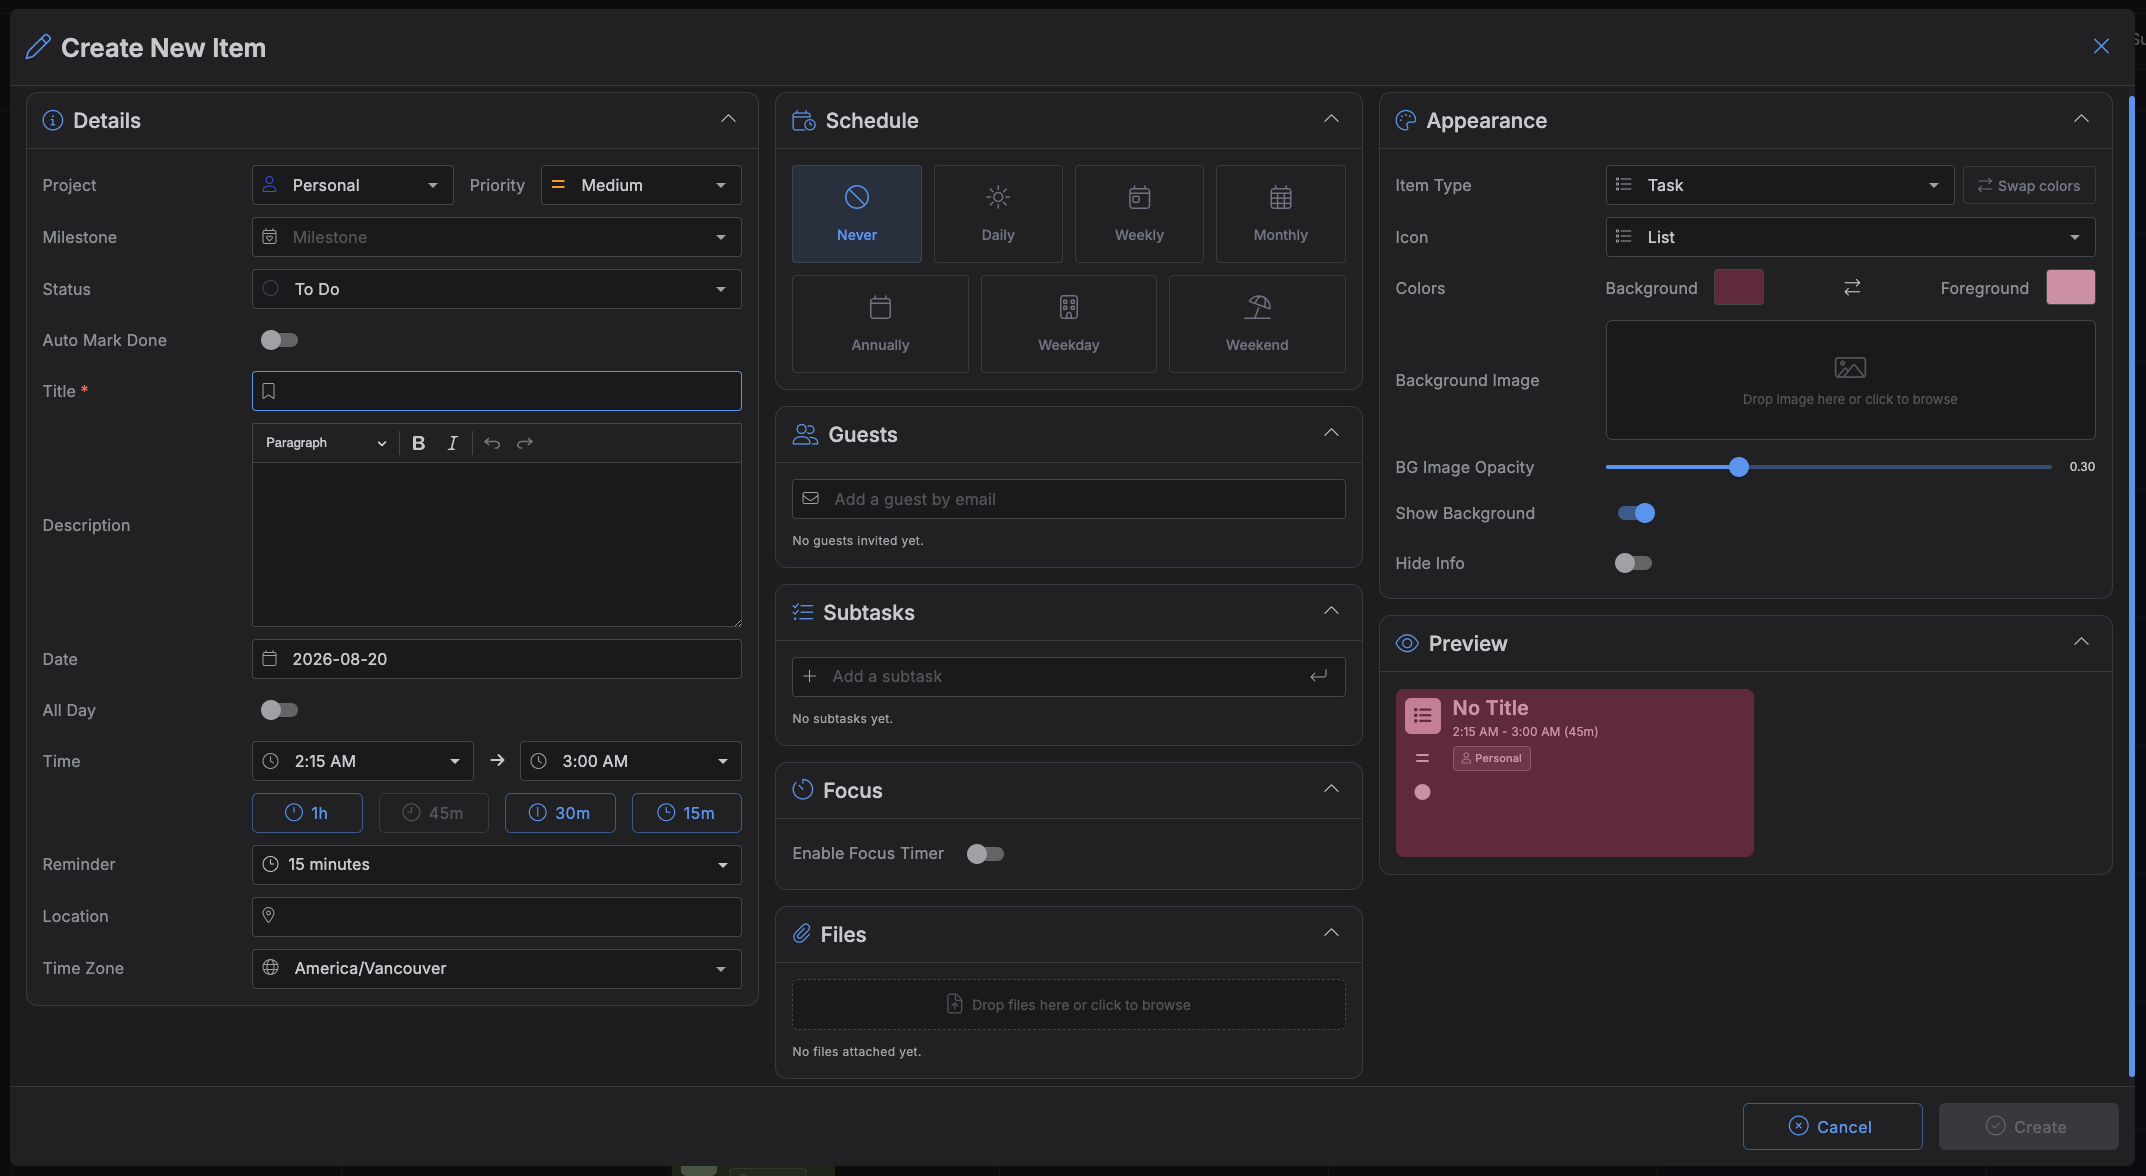Select the Weekday schedule option
Viewport: 2146px width, 1176px height.
point(1068,324)
